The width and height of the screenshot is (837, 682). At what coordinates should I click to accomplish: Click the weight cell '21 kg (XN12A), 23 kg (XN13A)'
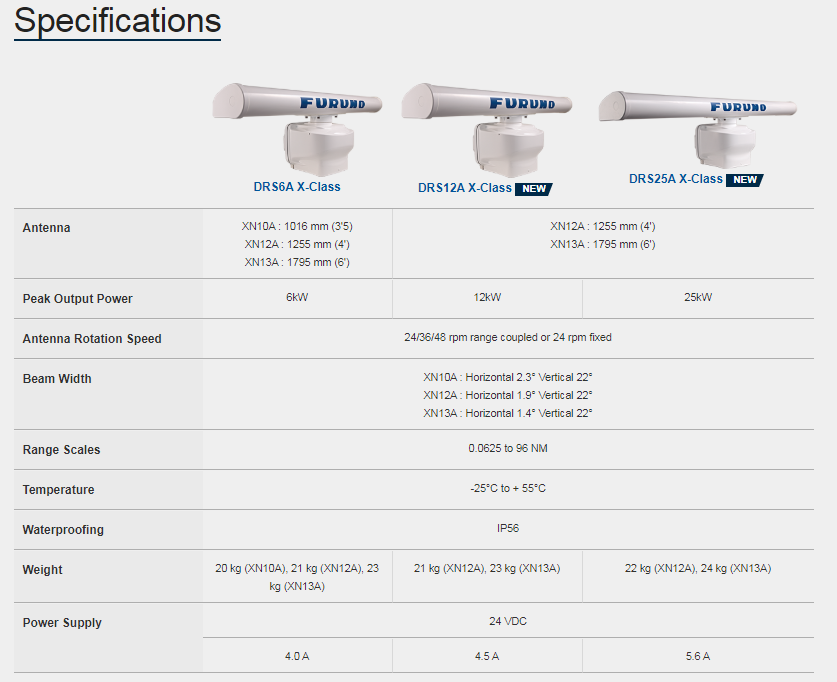487,568
